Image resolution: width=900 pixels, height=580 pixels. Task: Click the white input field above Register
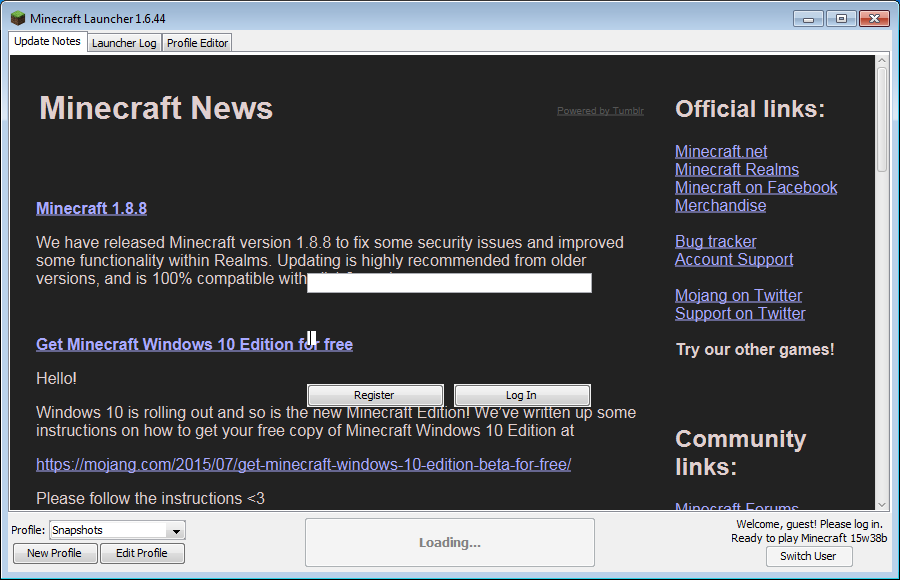449,283
